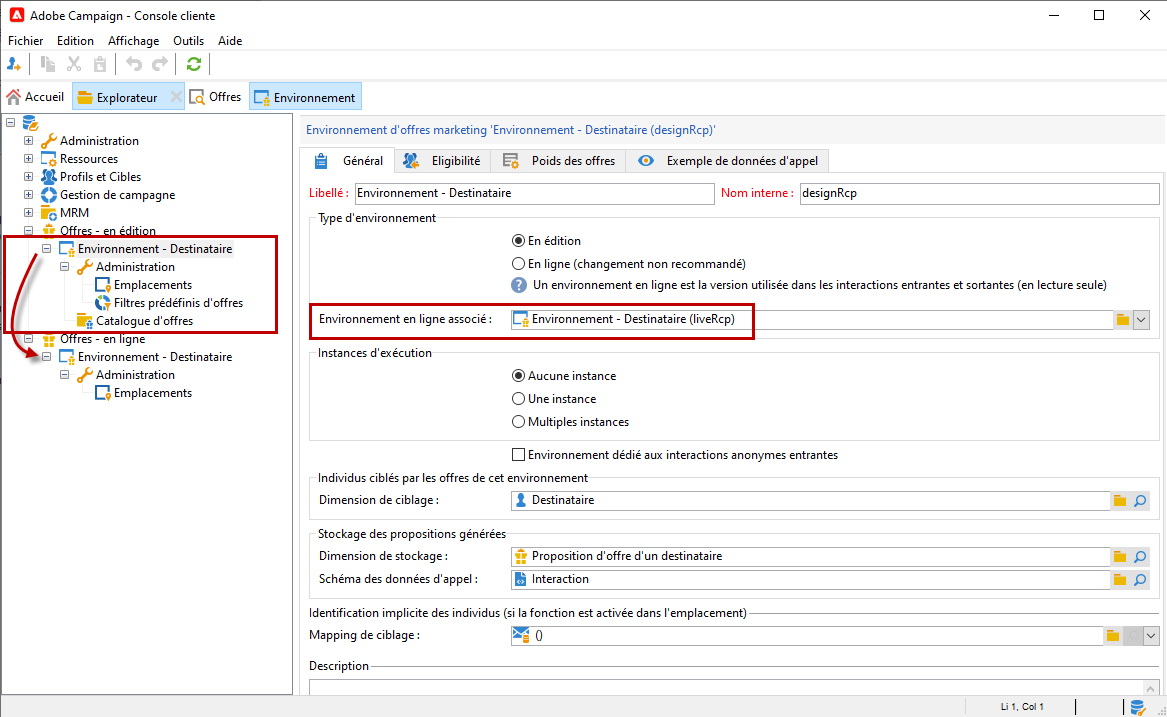The width and height of the screenshot is (1167, 717).
Task: Click the MRM folder icon
Action: pos(48,213)
